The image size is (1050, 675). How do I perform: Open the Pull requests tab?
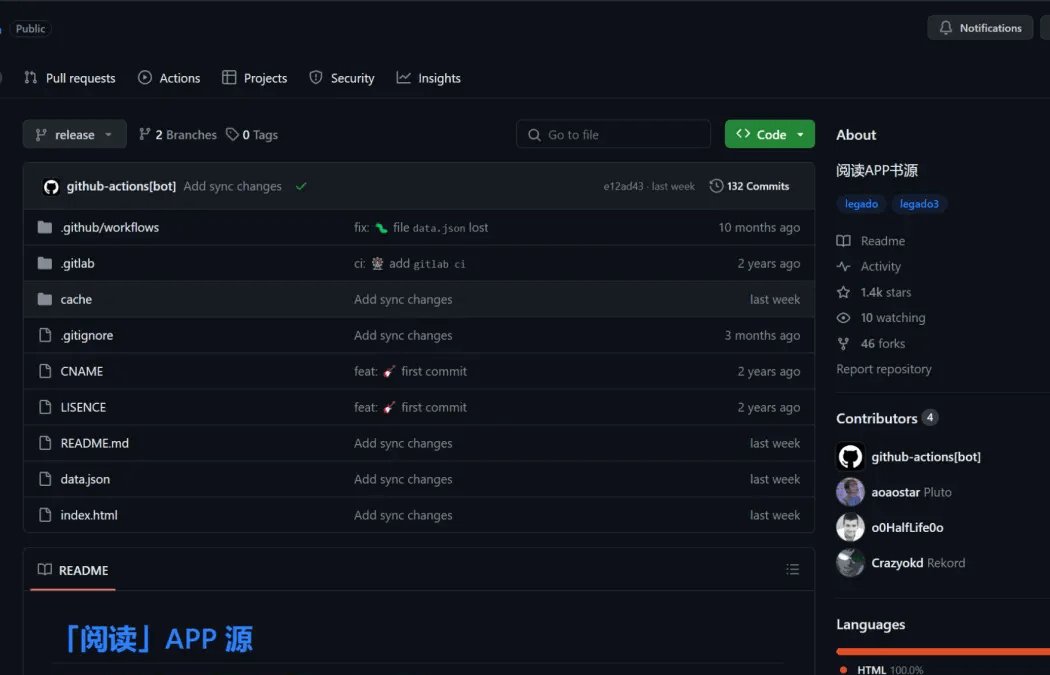click(70, 78)
